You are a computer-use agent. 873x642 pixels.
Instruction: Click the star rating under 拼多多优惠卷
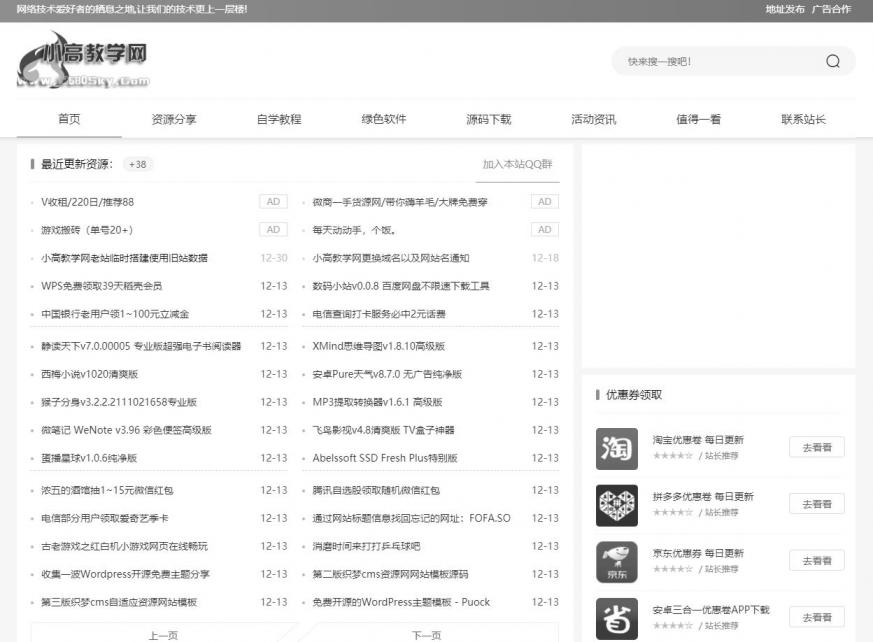(x=674, y=513)
